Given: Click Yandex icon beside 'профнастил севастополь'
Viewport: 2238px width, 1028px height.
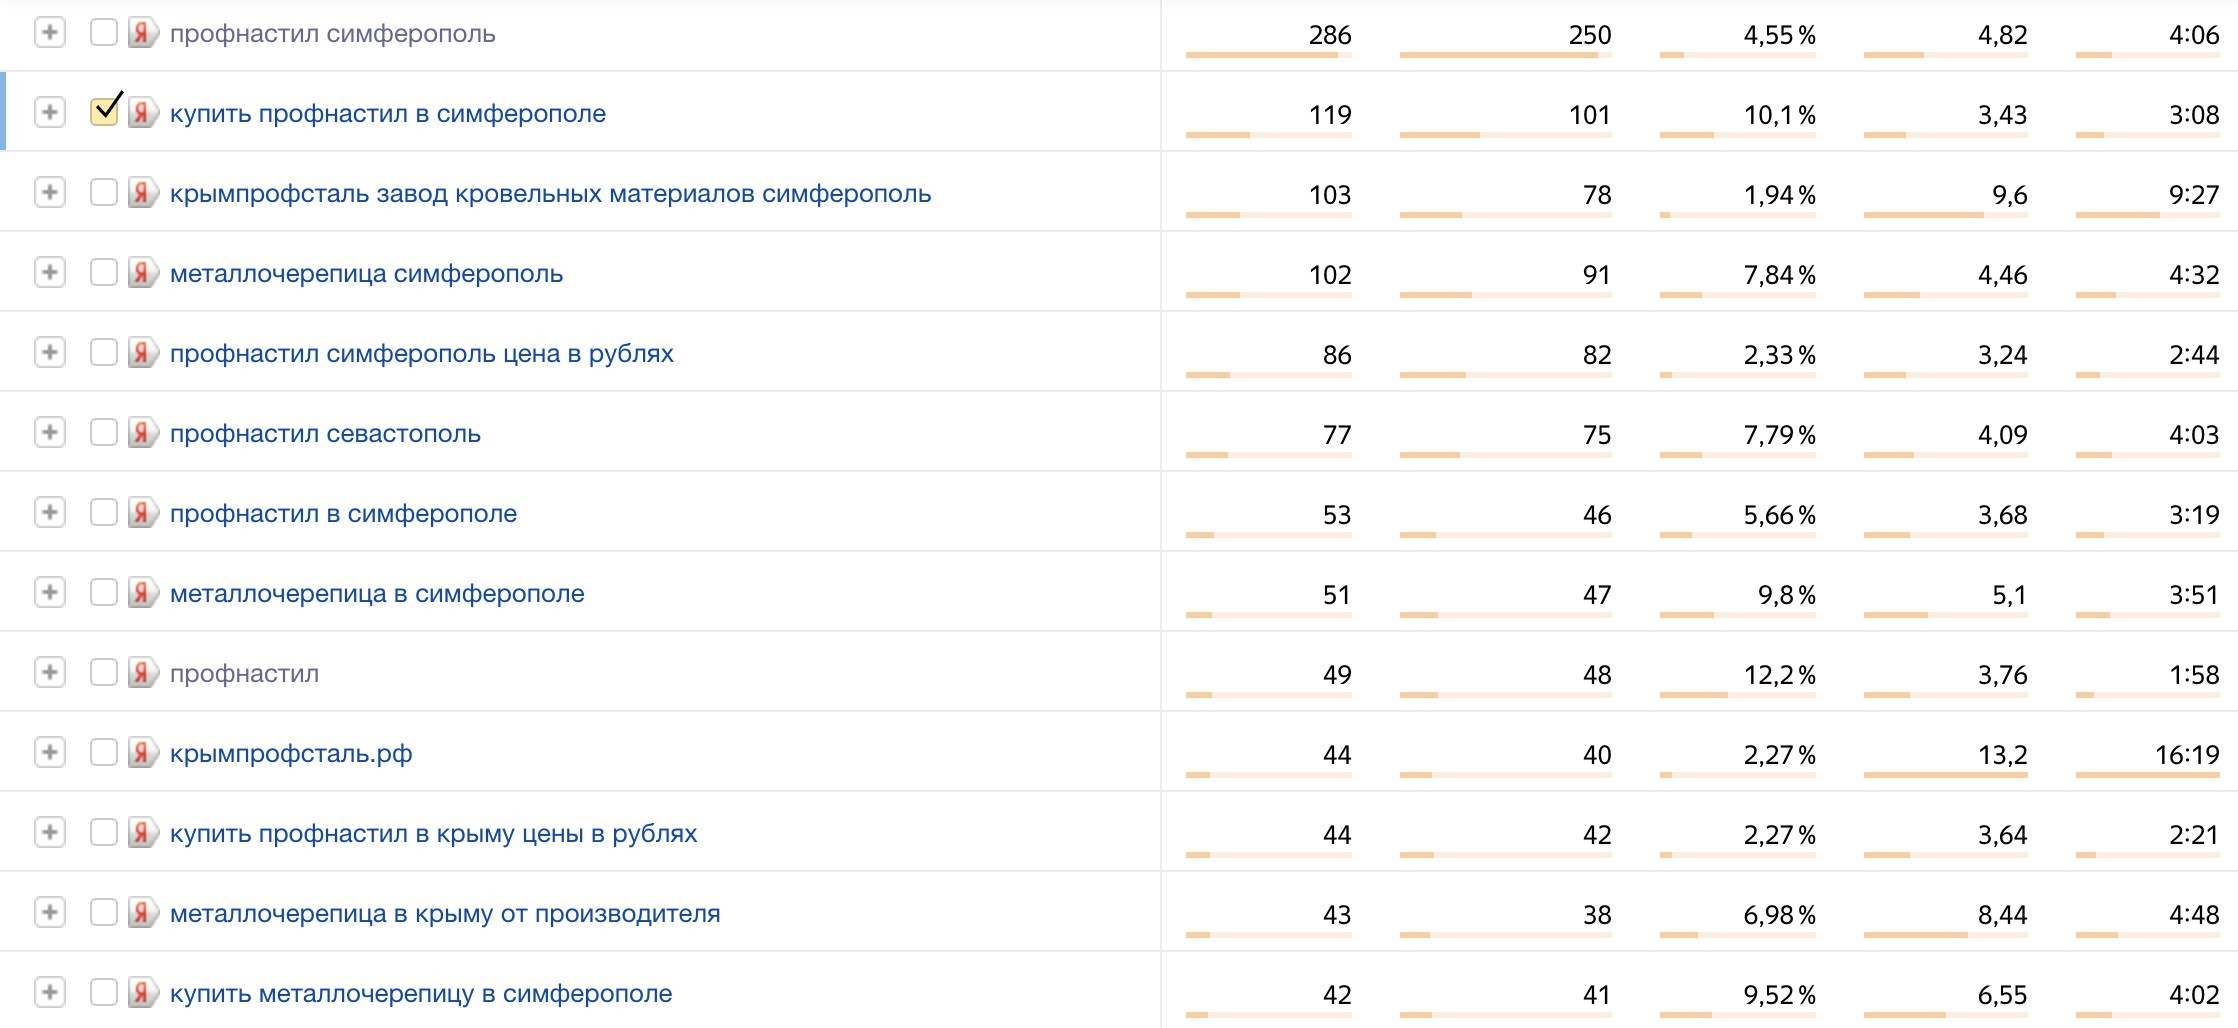Looking at the screenshot, I should tap(142, 433).
